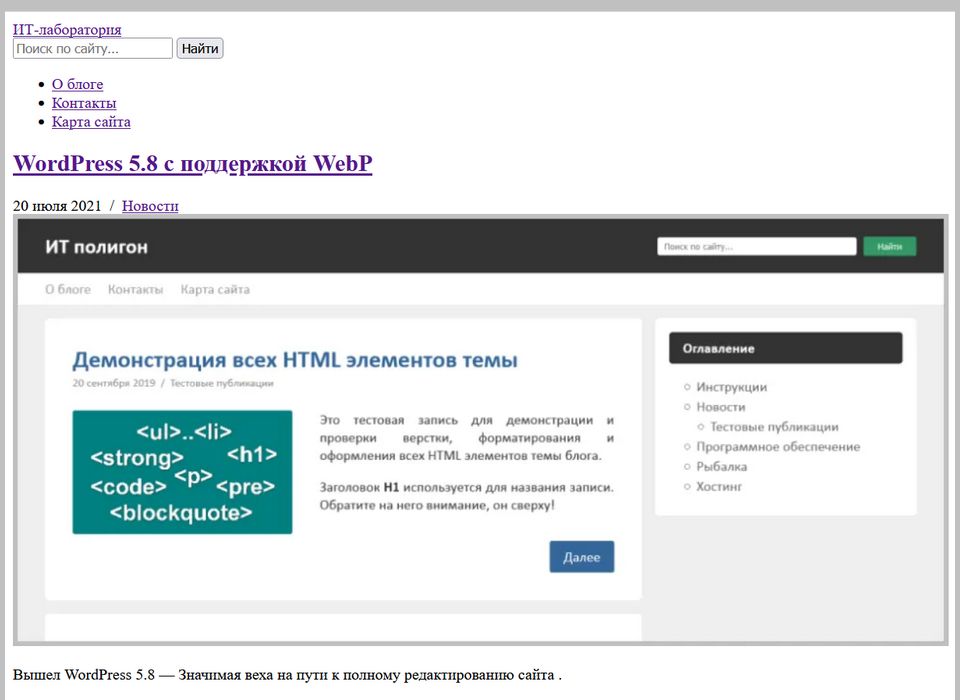Click the embedded ИТ полигон theme screenshot
The image size is (960, 700).
[x=480, y=430]
